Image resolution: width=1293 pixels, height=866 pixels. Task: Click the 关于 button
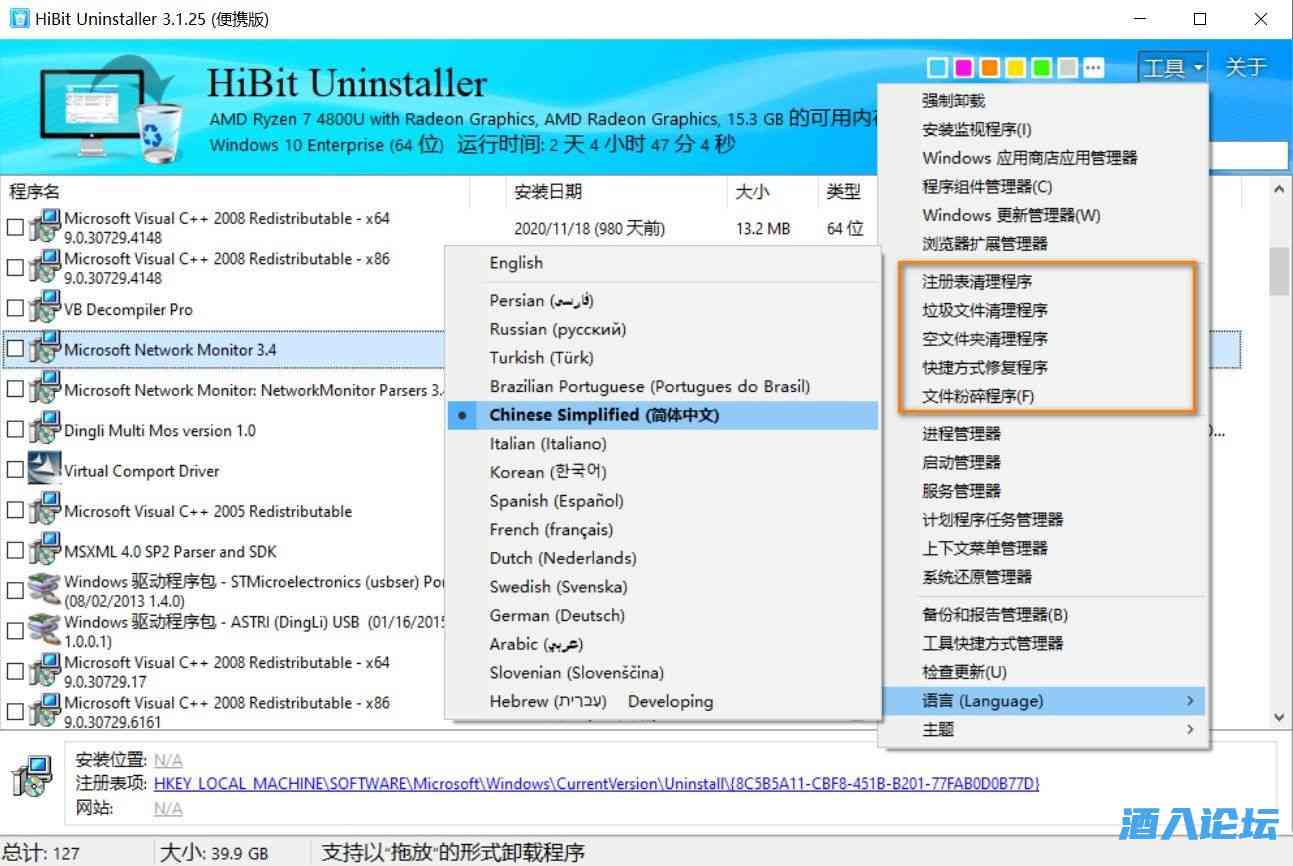[x=1245, y=68]
